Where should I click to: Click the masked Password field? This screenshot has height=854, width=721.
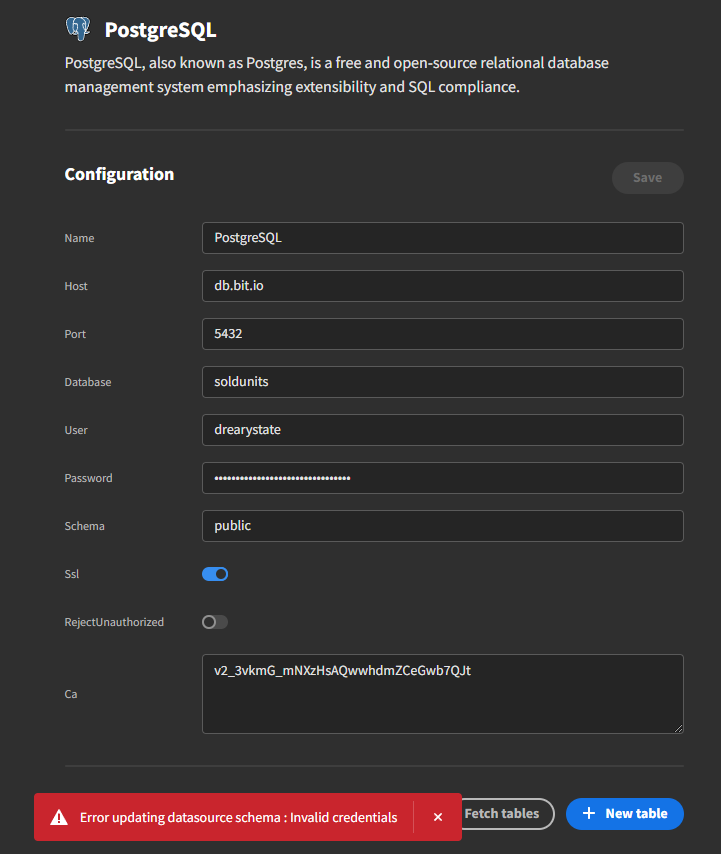coord(442,477)
